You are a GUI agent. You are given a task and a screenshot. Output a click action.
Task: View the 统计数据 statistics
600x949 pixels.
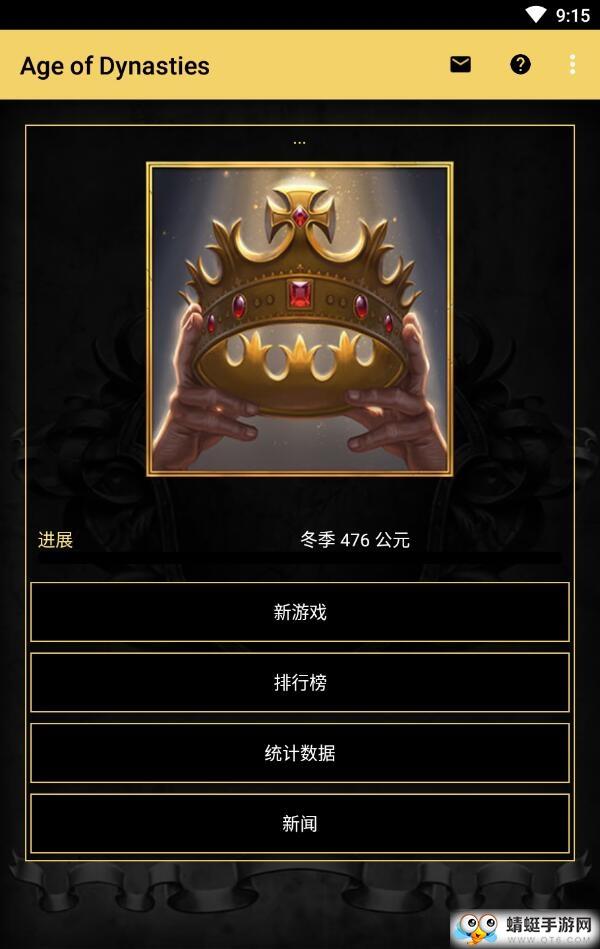click(x=300, y=753)
